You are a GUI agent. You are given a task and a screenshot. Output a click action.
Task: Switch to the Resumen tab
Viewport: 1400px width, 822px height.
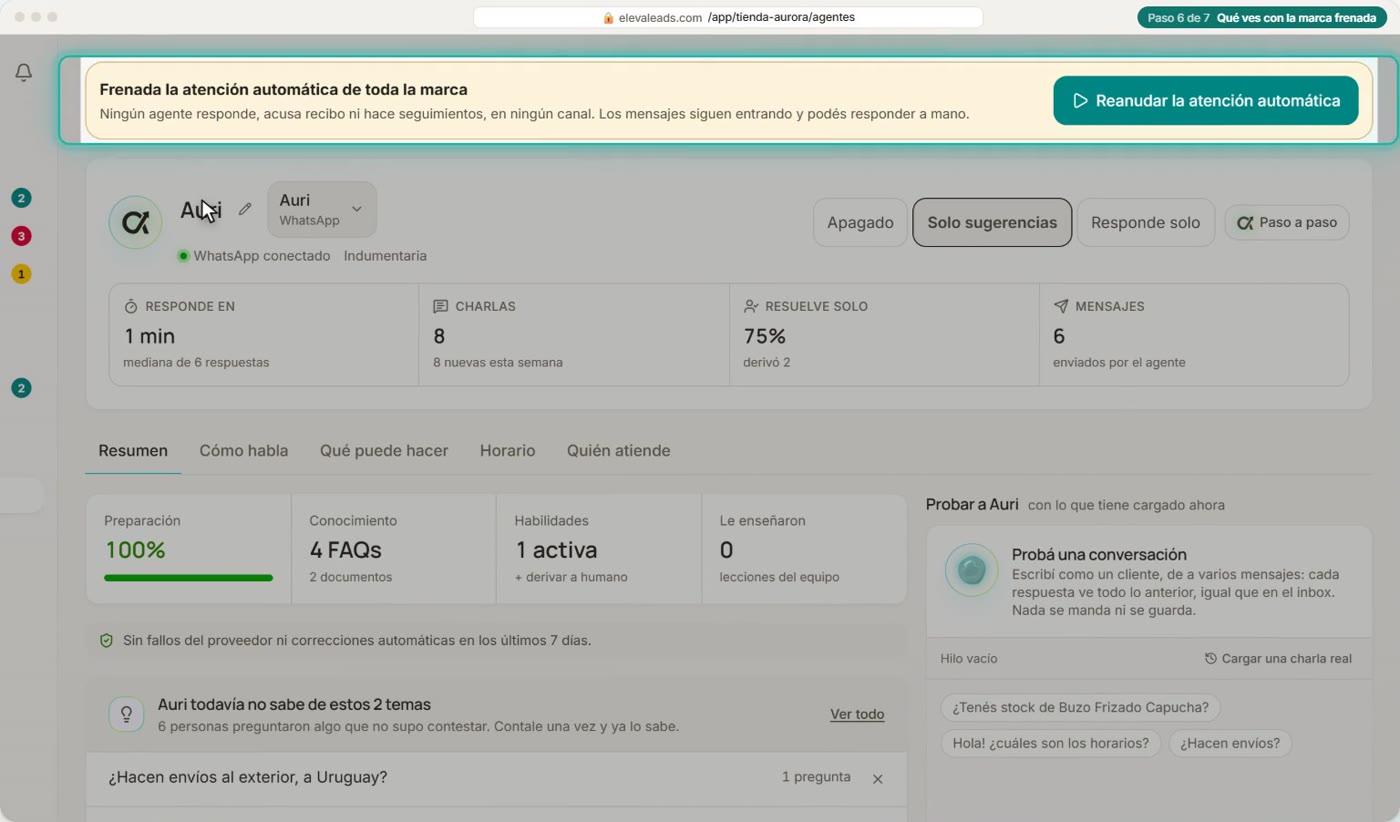point(133,451)
